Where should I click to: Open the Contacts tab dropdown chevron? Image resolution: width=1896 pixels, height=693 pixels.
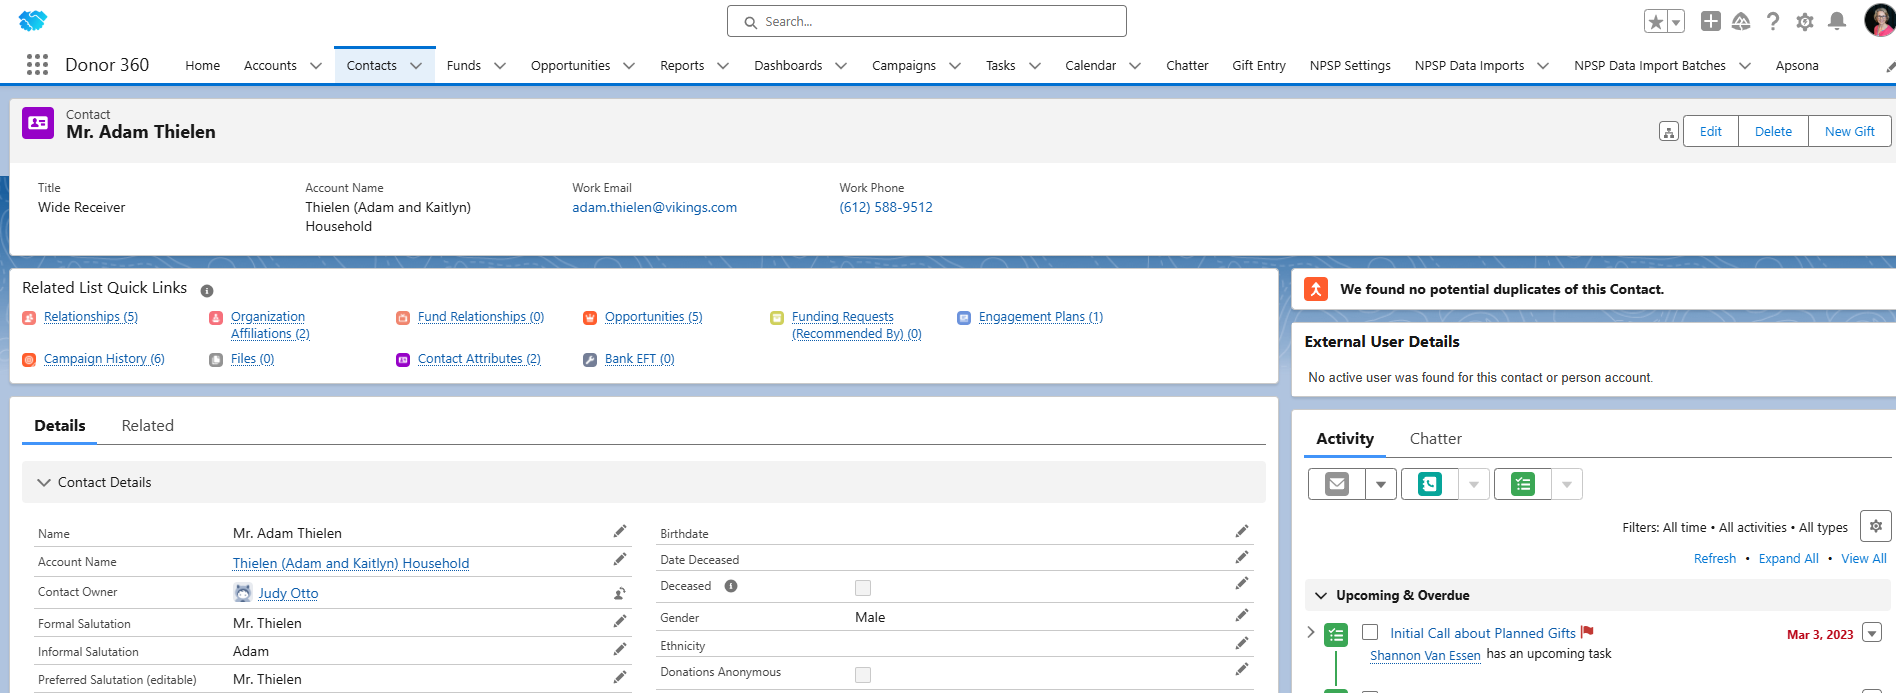[x=416, y=66]
